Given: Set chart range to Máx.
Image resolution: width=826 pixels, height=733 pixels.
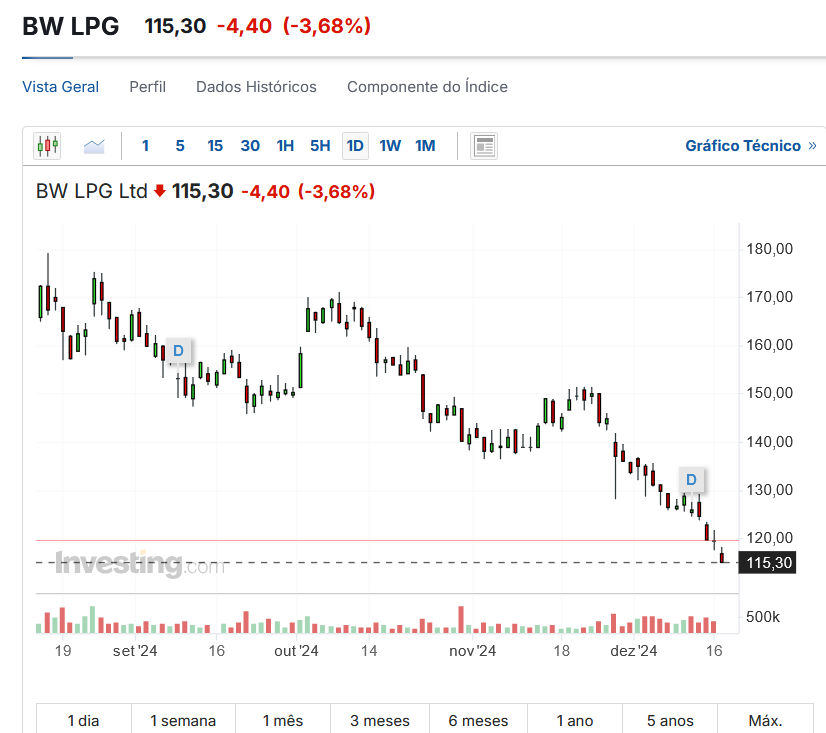Looking at the screenshot, I should tap(765, 720).
